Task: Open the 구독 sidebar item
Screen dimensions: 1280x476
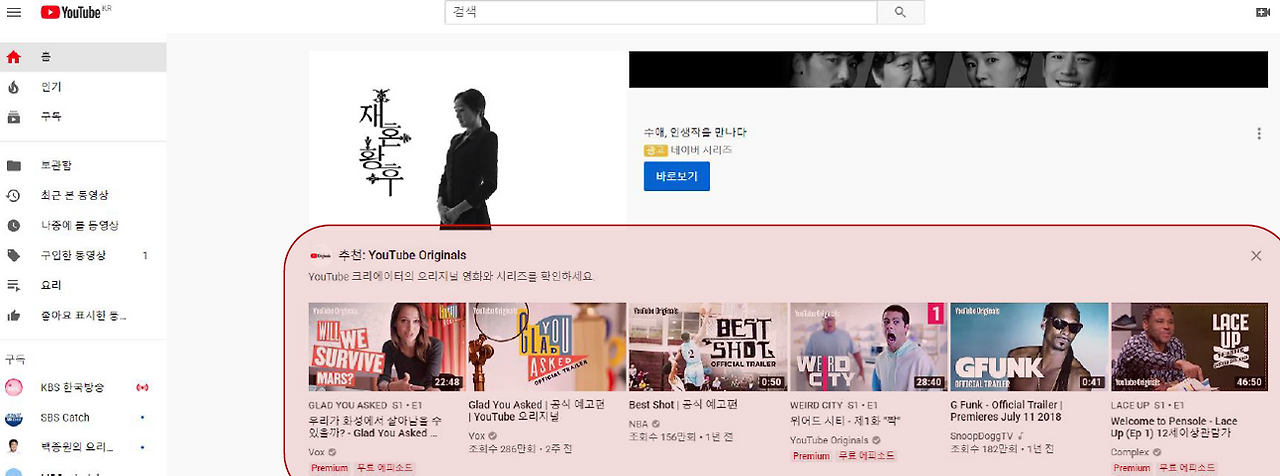Action: point(83,116)
